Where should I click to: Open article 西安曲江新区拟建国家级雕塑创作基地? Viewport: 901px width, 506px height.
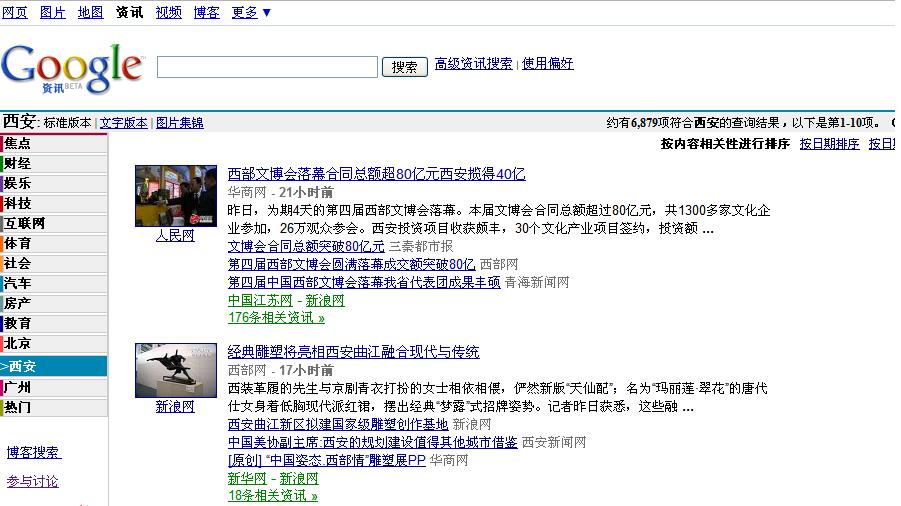(x=338, y=424)
